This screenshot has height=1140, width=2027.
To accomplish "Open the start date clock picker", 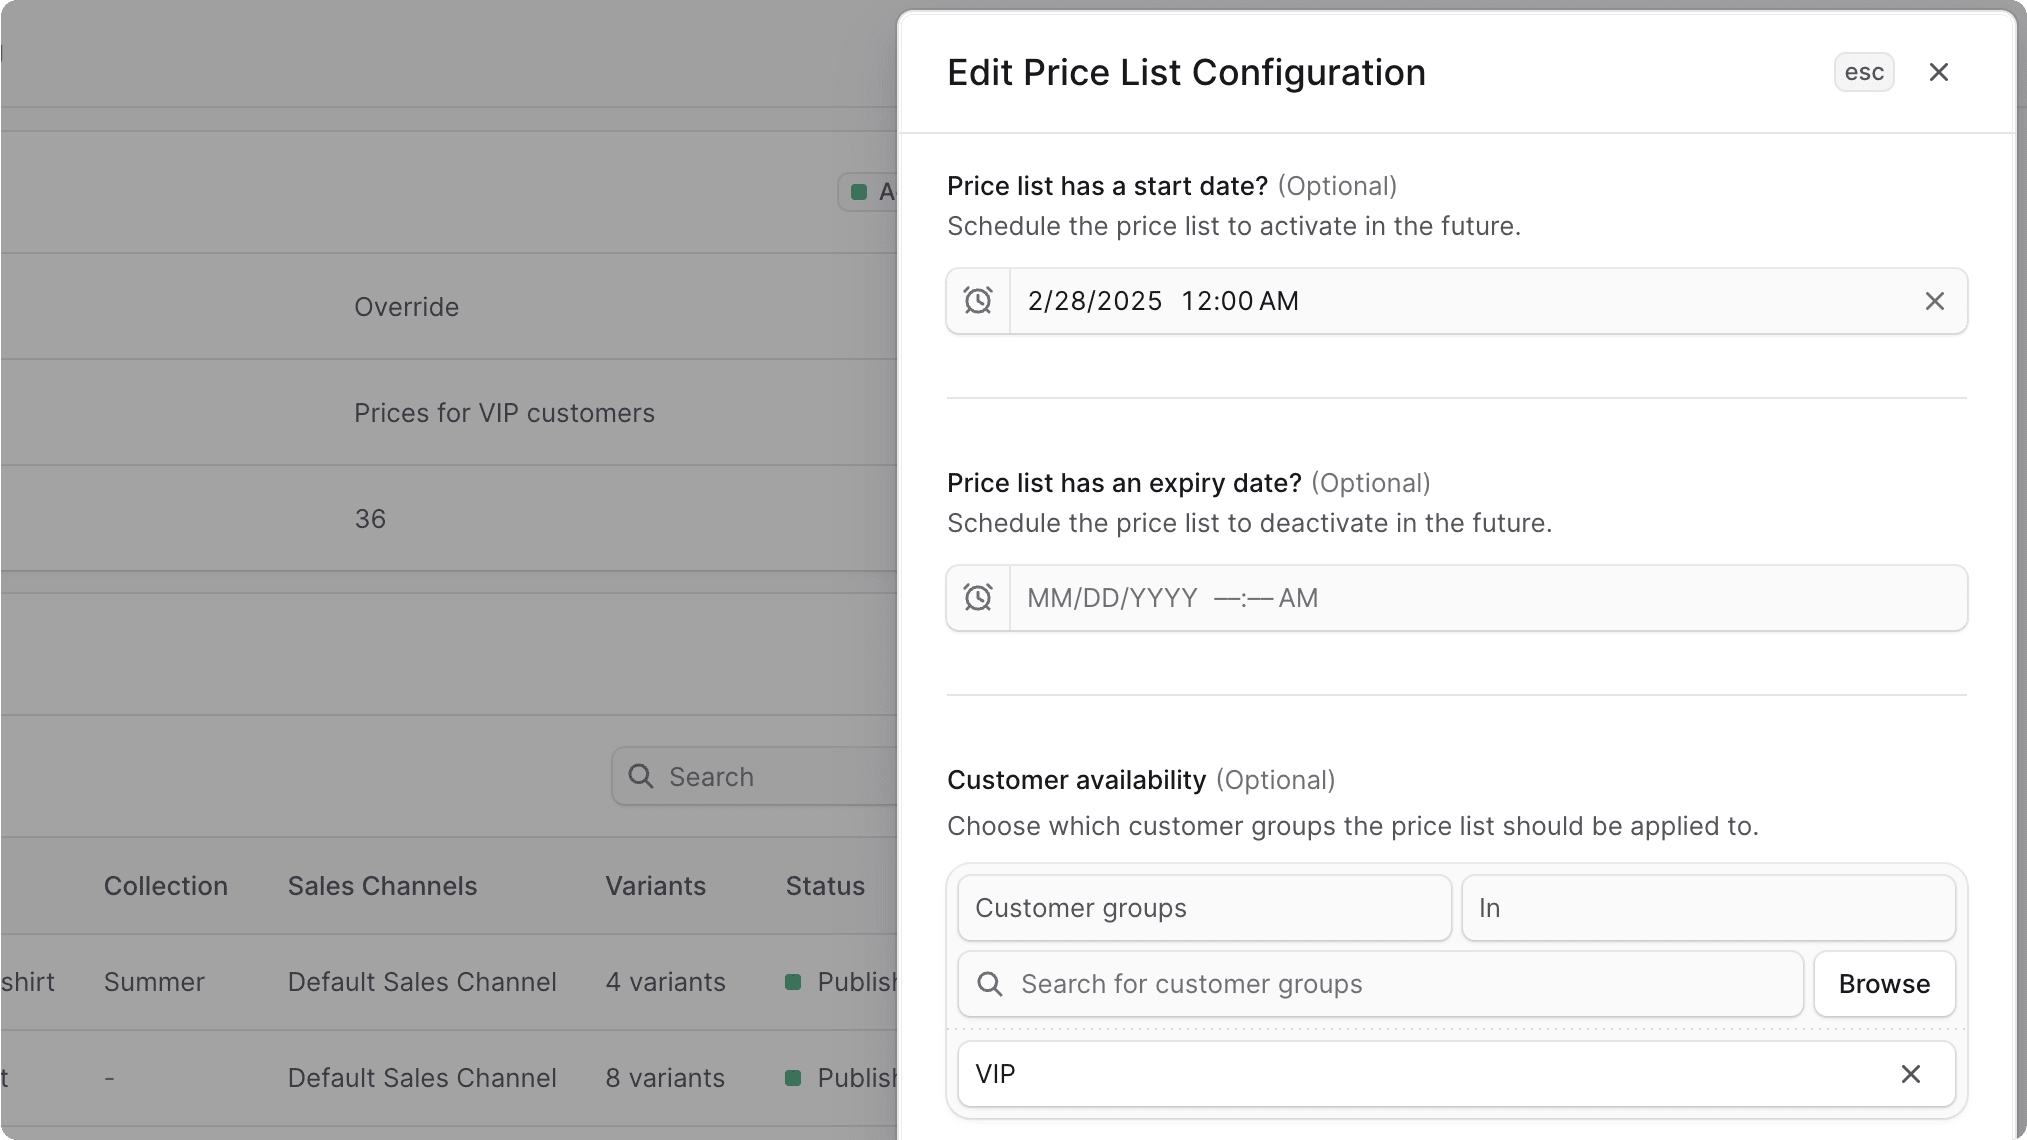I will [978, 300].
